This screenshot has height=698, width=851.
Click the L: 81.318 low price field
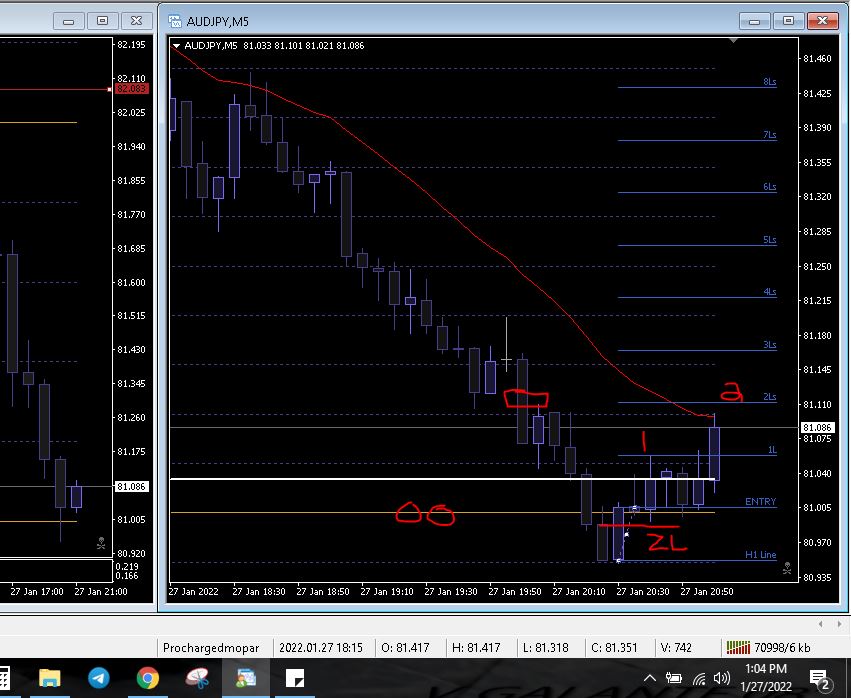pyautogui.click(x=545, y=648)
